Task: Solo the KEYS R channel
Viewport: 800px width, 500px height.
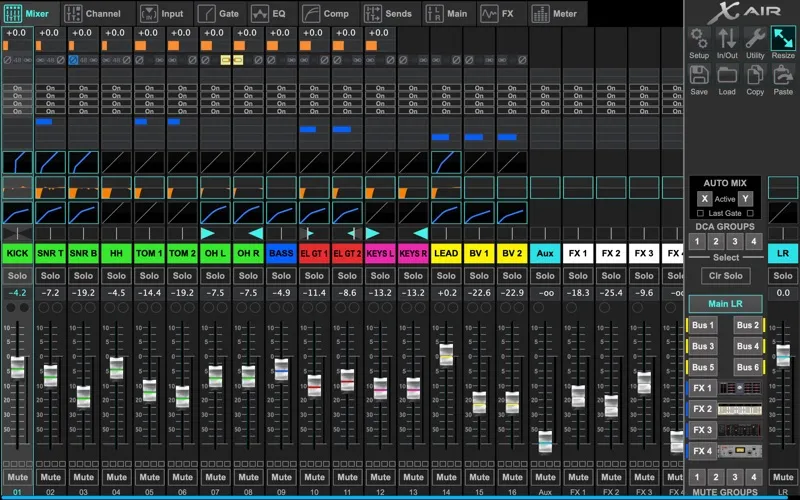Action: pyautogui.click(x=413, y=276)
